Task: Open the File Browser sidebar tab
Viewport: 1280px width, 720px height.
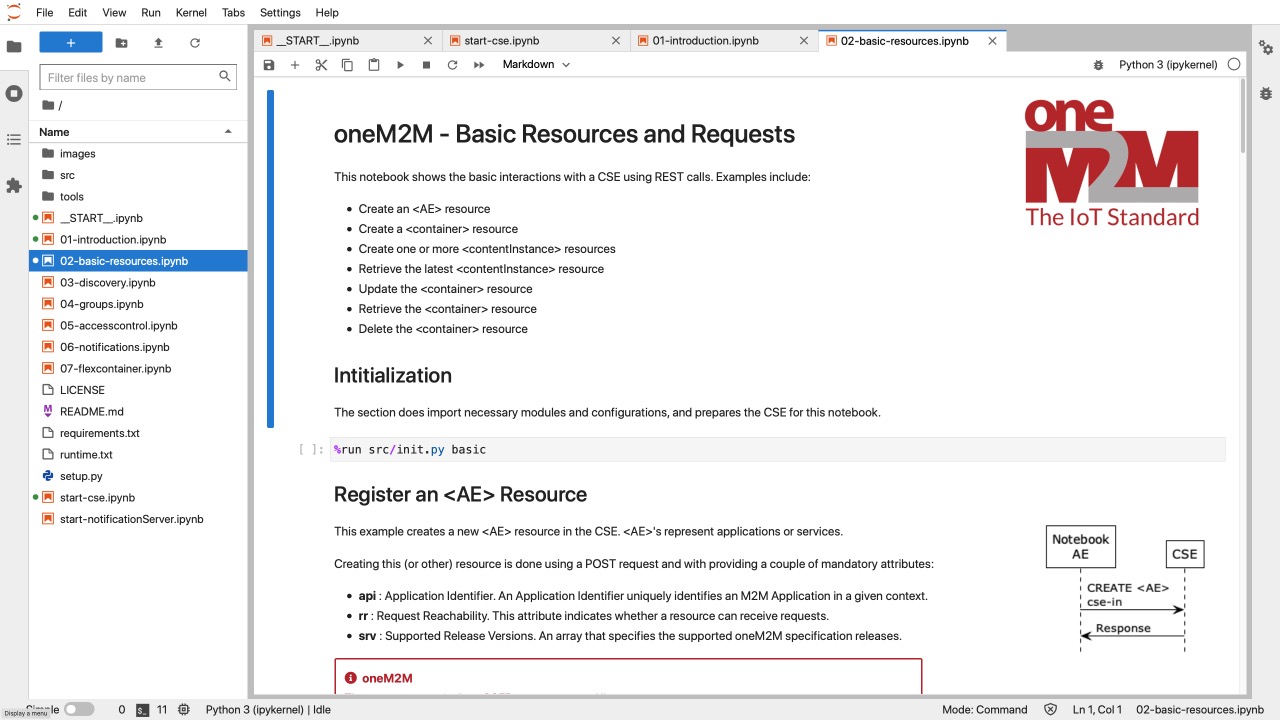Action: point(14,47)
